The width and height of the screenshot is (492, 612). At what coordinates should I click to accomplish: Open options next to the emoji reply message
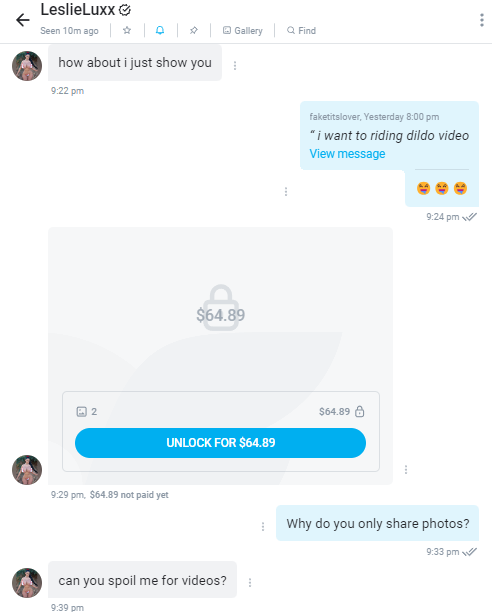point(286,191)
